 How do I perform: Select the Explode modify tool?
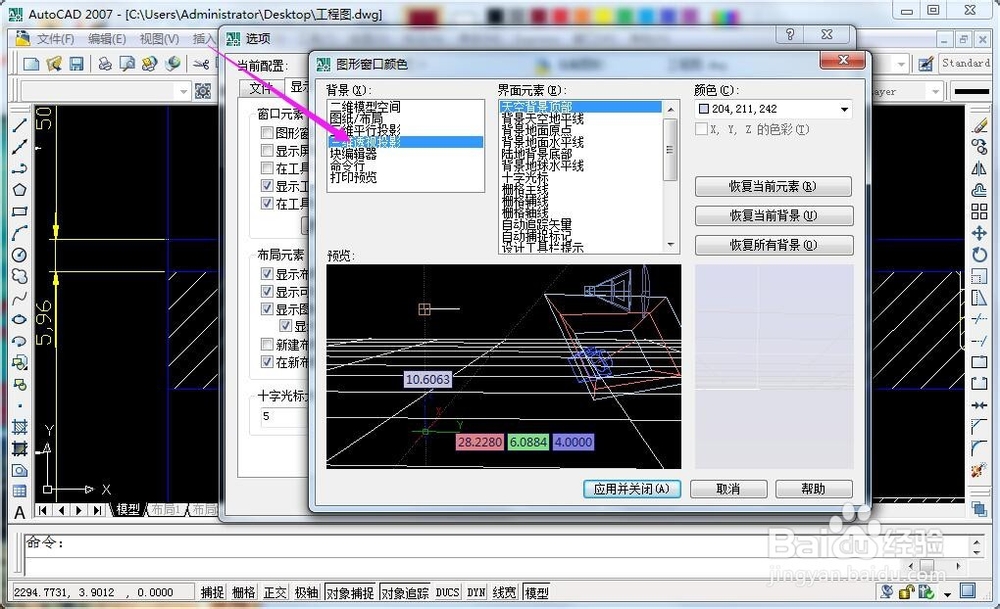[979, 471]
